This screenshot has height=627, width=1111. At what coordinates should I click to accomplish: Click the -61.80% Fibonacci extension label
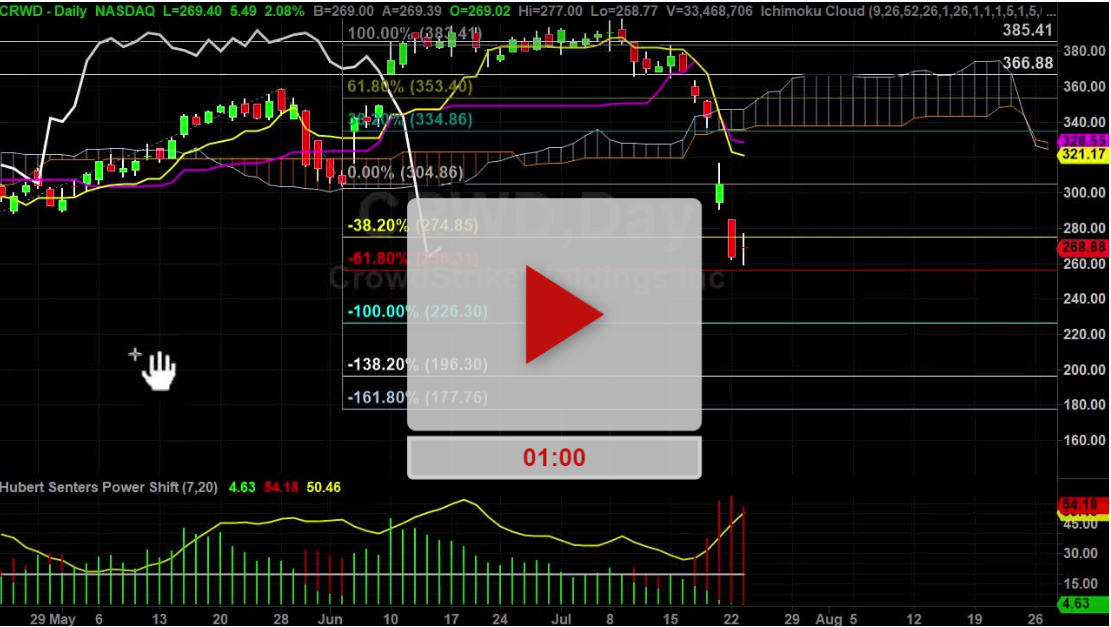tap(412, 258)
